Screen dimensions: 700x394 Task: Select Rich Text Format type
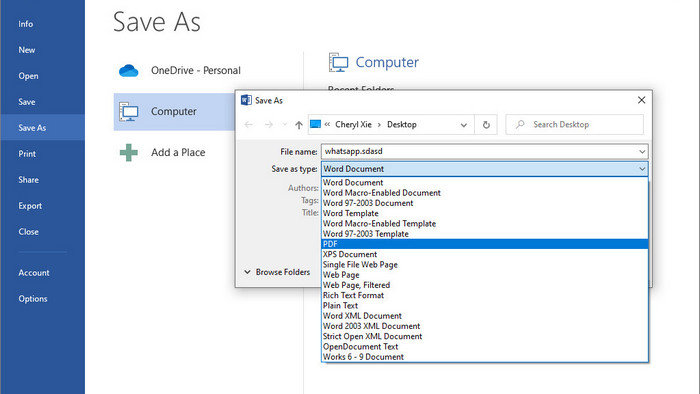coord(485,295)
